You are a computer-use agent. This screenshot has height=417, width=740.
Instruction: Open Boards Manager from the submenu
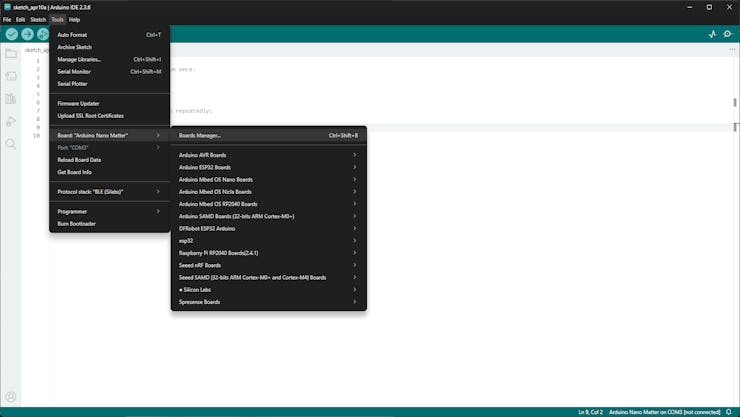(x=269, y=135)
